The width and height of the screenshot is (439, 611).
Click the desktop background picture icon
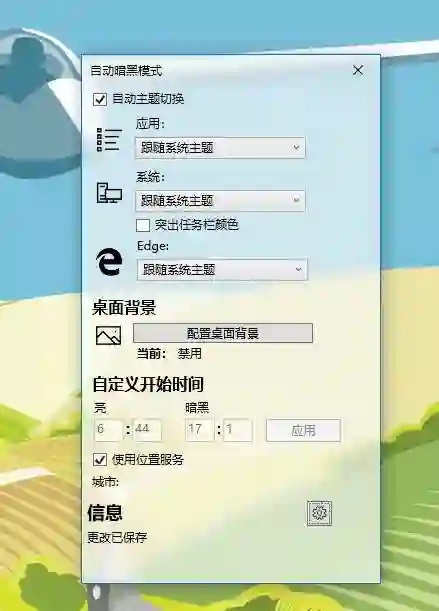pos(108,336)
